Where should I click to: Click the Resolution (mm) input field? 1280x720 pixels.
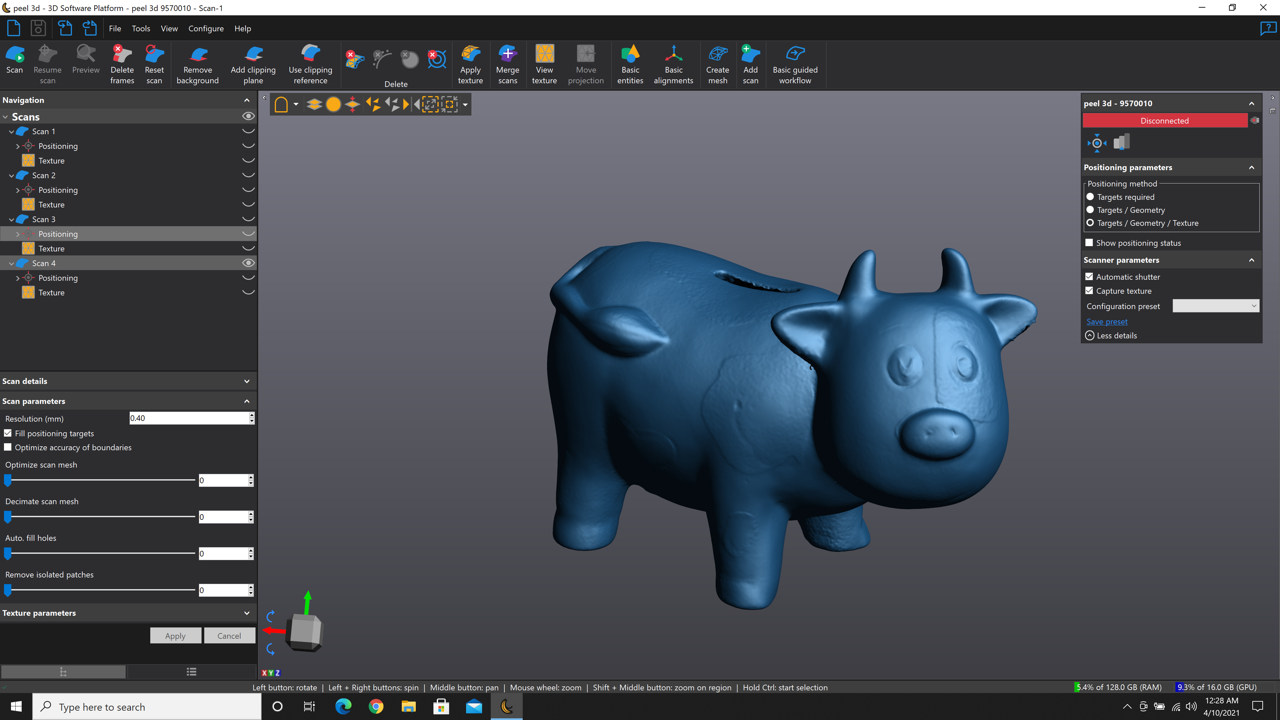click(x=188, y=418)
